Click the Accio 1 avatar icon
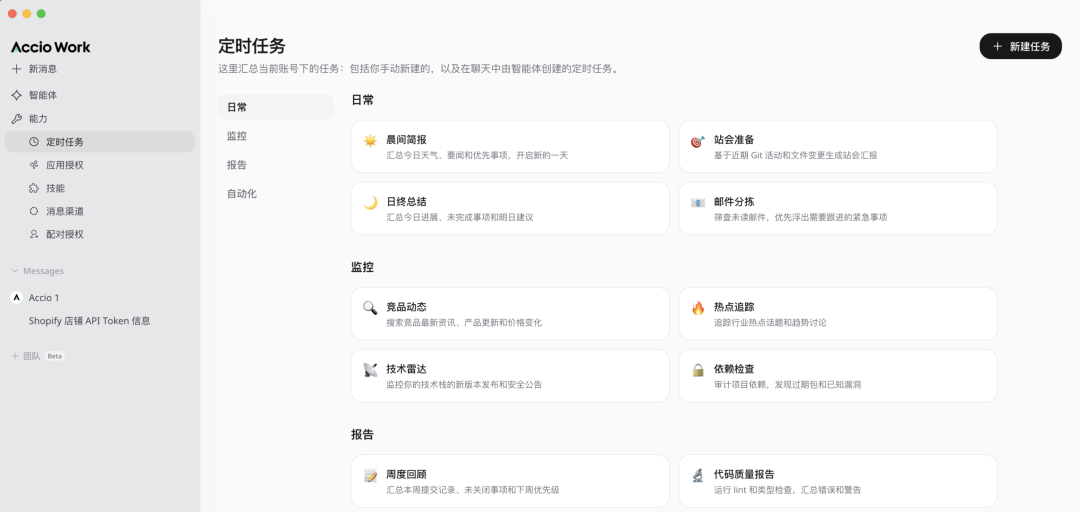1080x512 pixels. coord(16,298)
